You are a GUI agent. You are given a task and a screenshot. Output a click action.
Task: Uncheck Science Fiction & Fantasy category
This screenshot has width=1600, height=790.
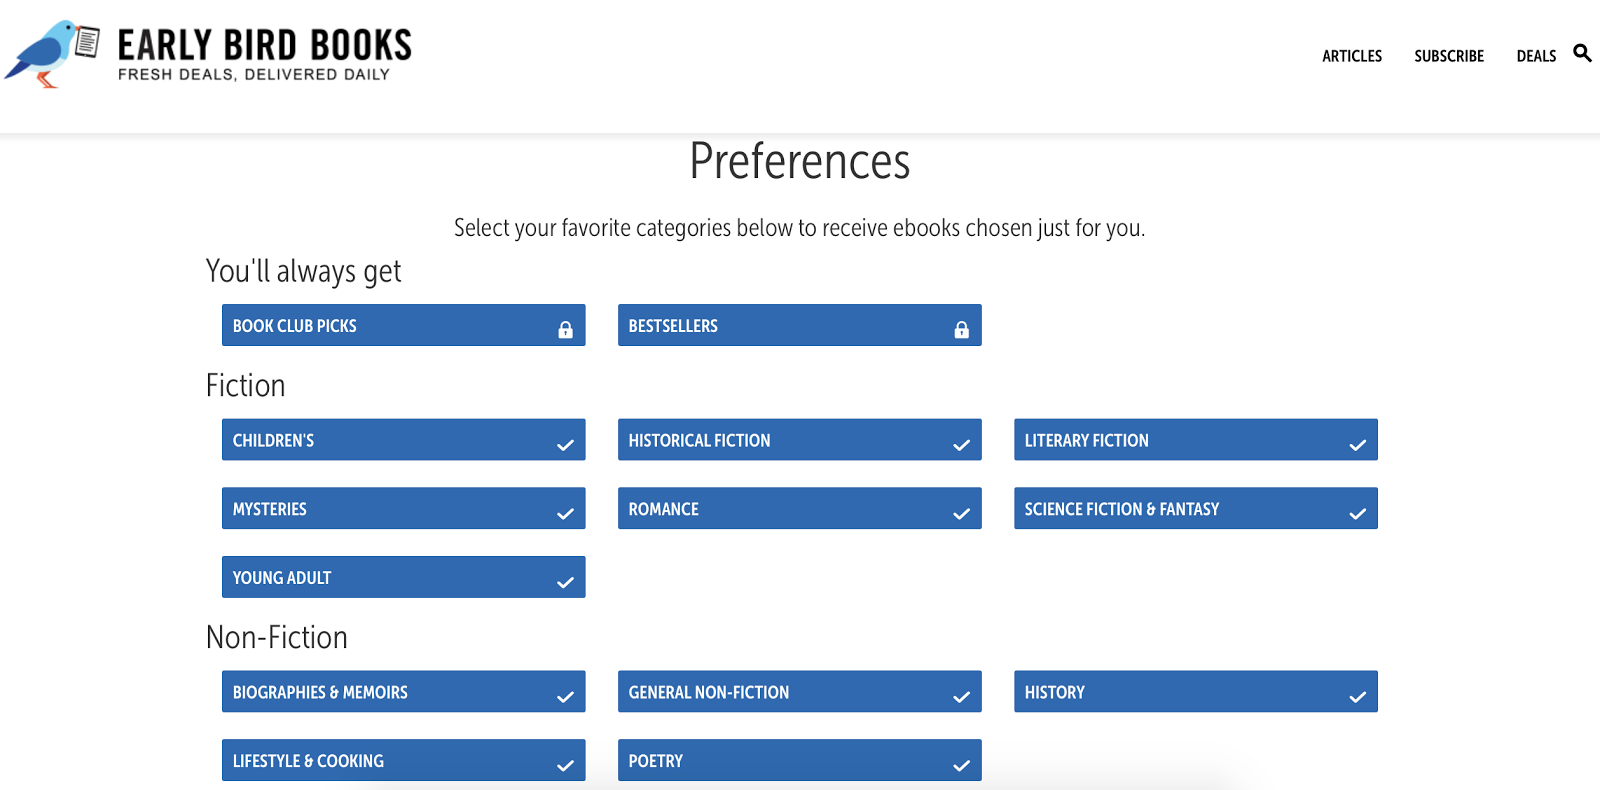(x=1195, y=509)
